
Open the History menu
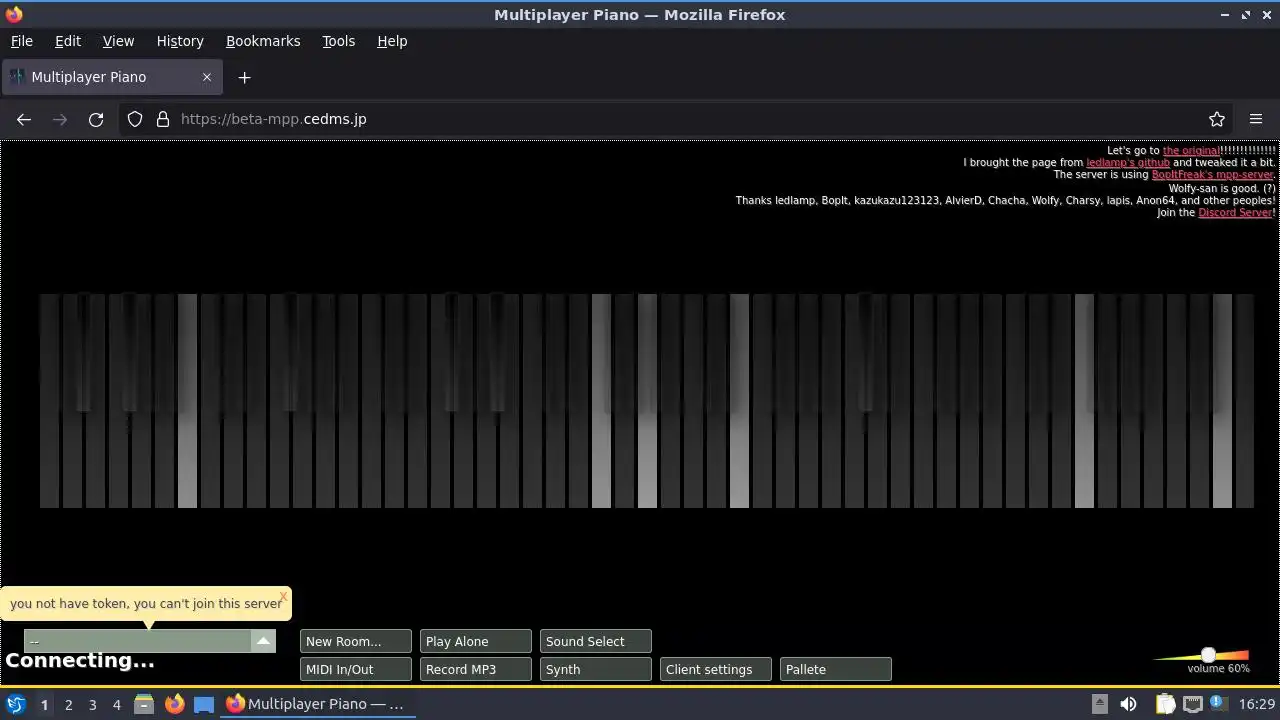pyautogui.click(x=180, y=41)
